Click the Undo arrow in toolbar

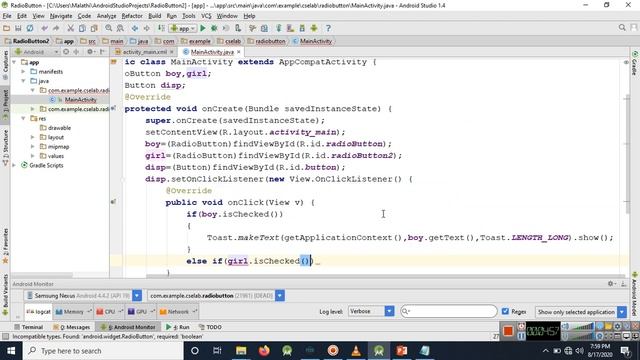(x=44, y=28)
